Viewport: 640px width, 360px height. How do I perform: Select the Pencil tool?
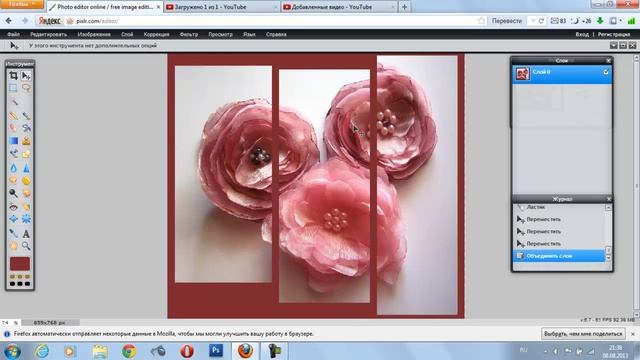coord(13,116)
